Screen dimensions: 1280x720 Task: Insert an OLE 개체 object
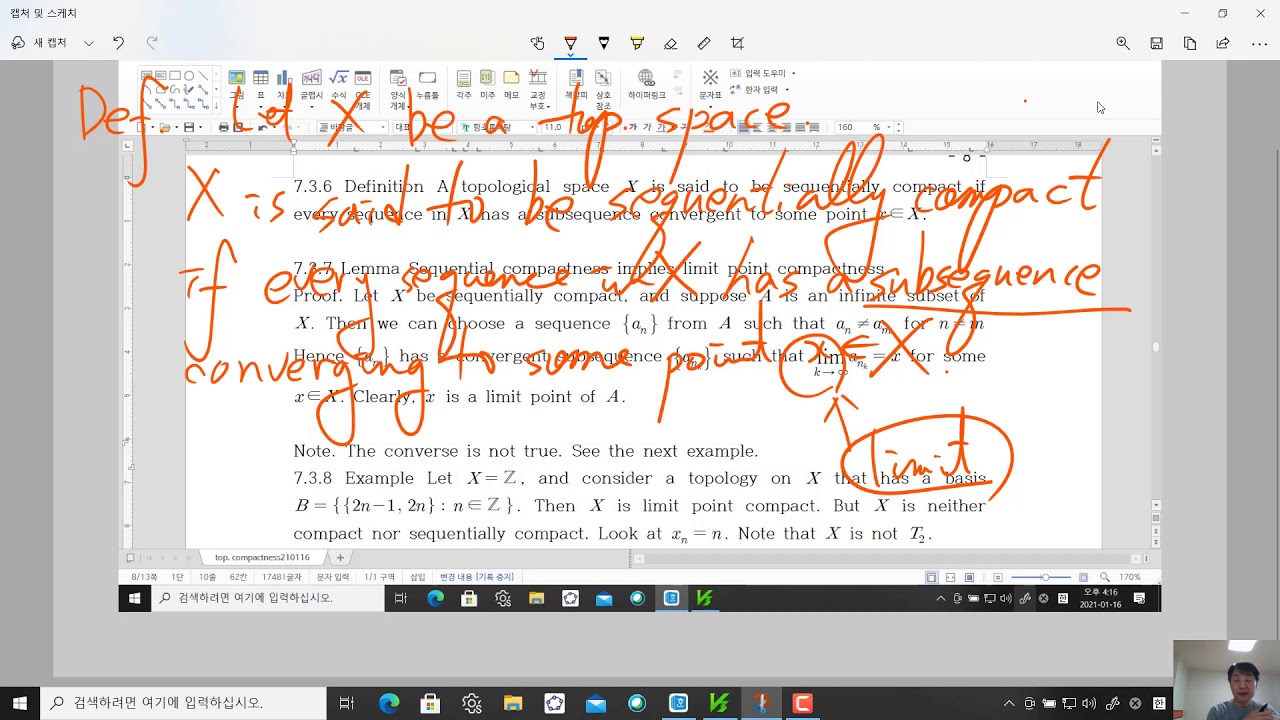click(x=363, y=90)
